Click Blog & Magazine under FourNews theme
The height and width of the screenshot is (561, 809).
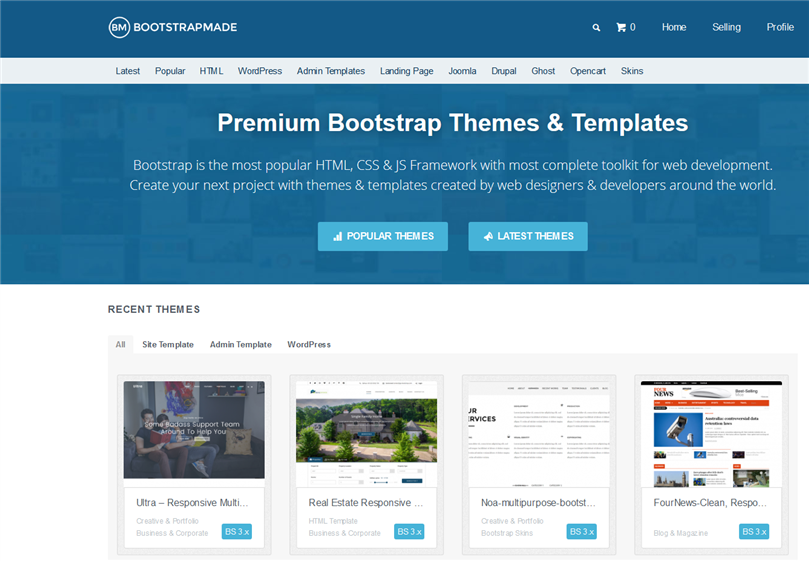point(681,533)
